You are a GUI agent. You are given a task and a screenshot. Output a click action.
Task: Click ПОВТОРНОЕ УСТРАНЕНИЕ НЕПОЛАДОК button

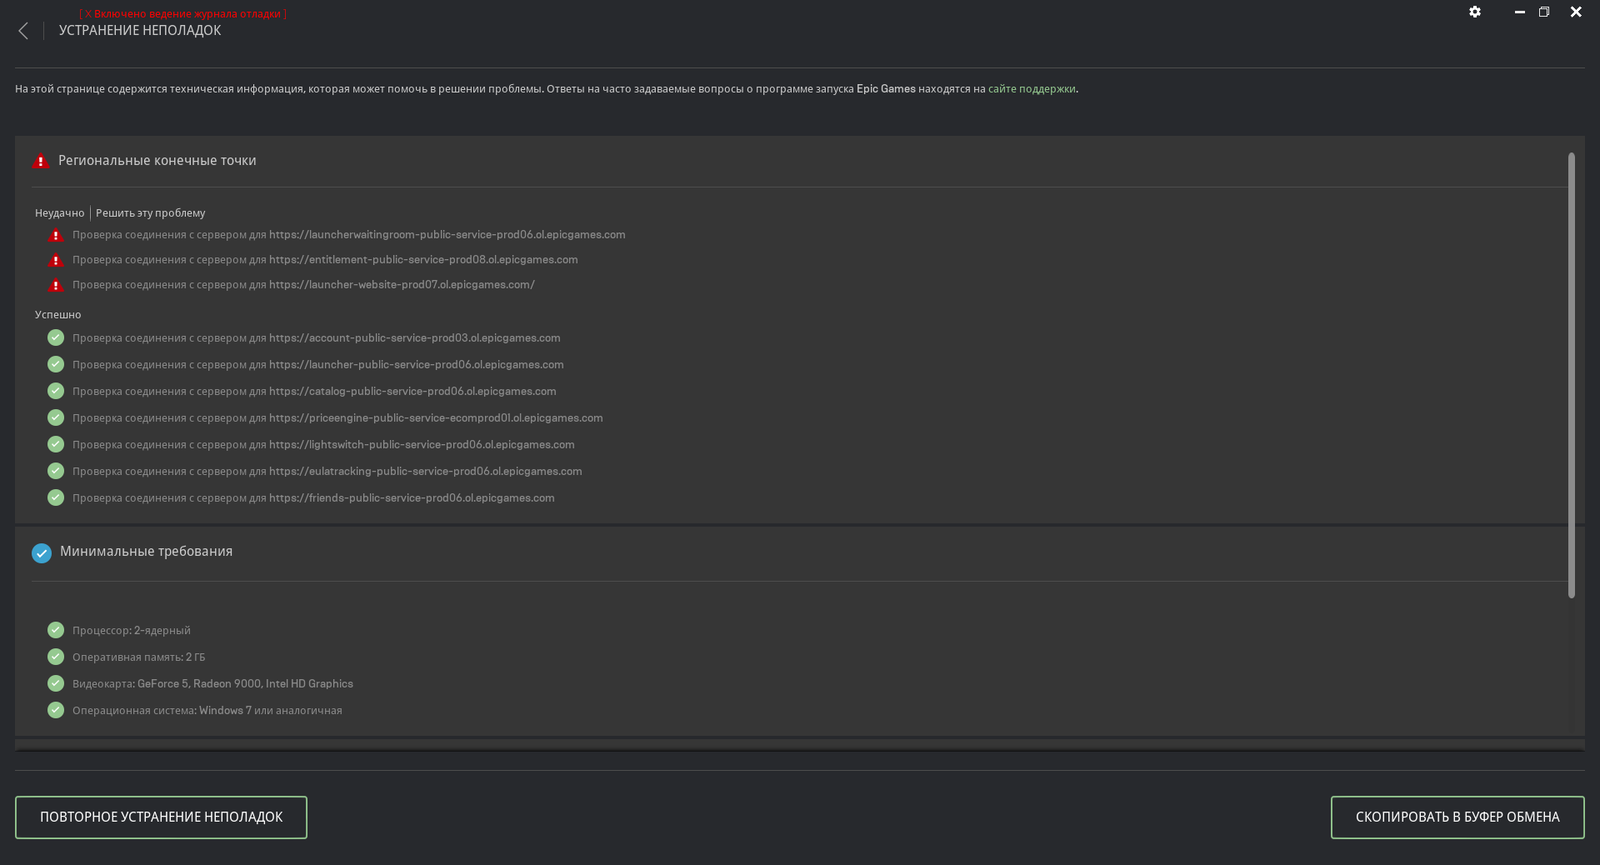[161, 817]
